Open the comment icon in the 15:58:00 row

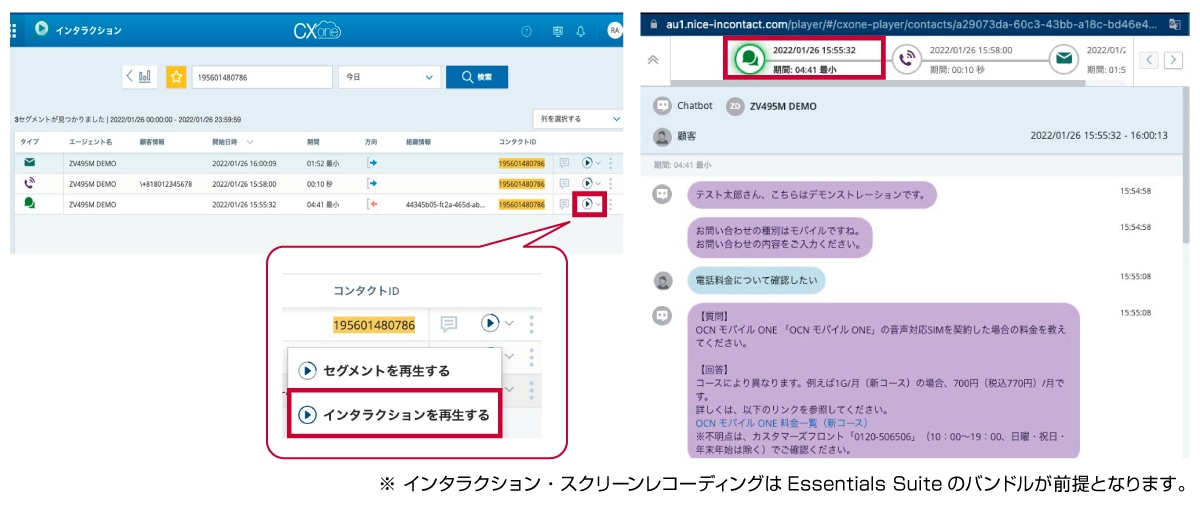click(564, 183)
